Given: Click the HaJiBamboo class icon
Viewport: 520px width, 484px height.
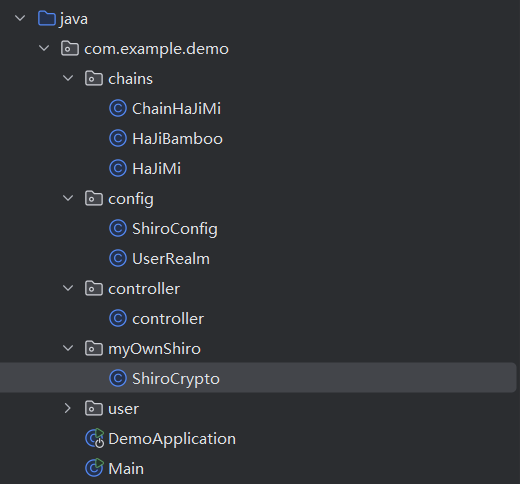Looking at the screenshot, I should [x=118, y=138].
